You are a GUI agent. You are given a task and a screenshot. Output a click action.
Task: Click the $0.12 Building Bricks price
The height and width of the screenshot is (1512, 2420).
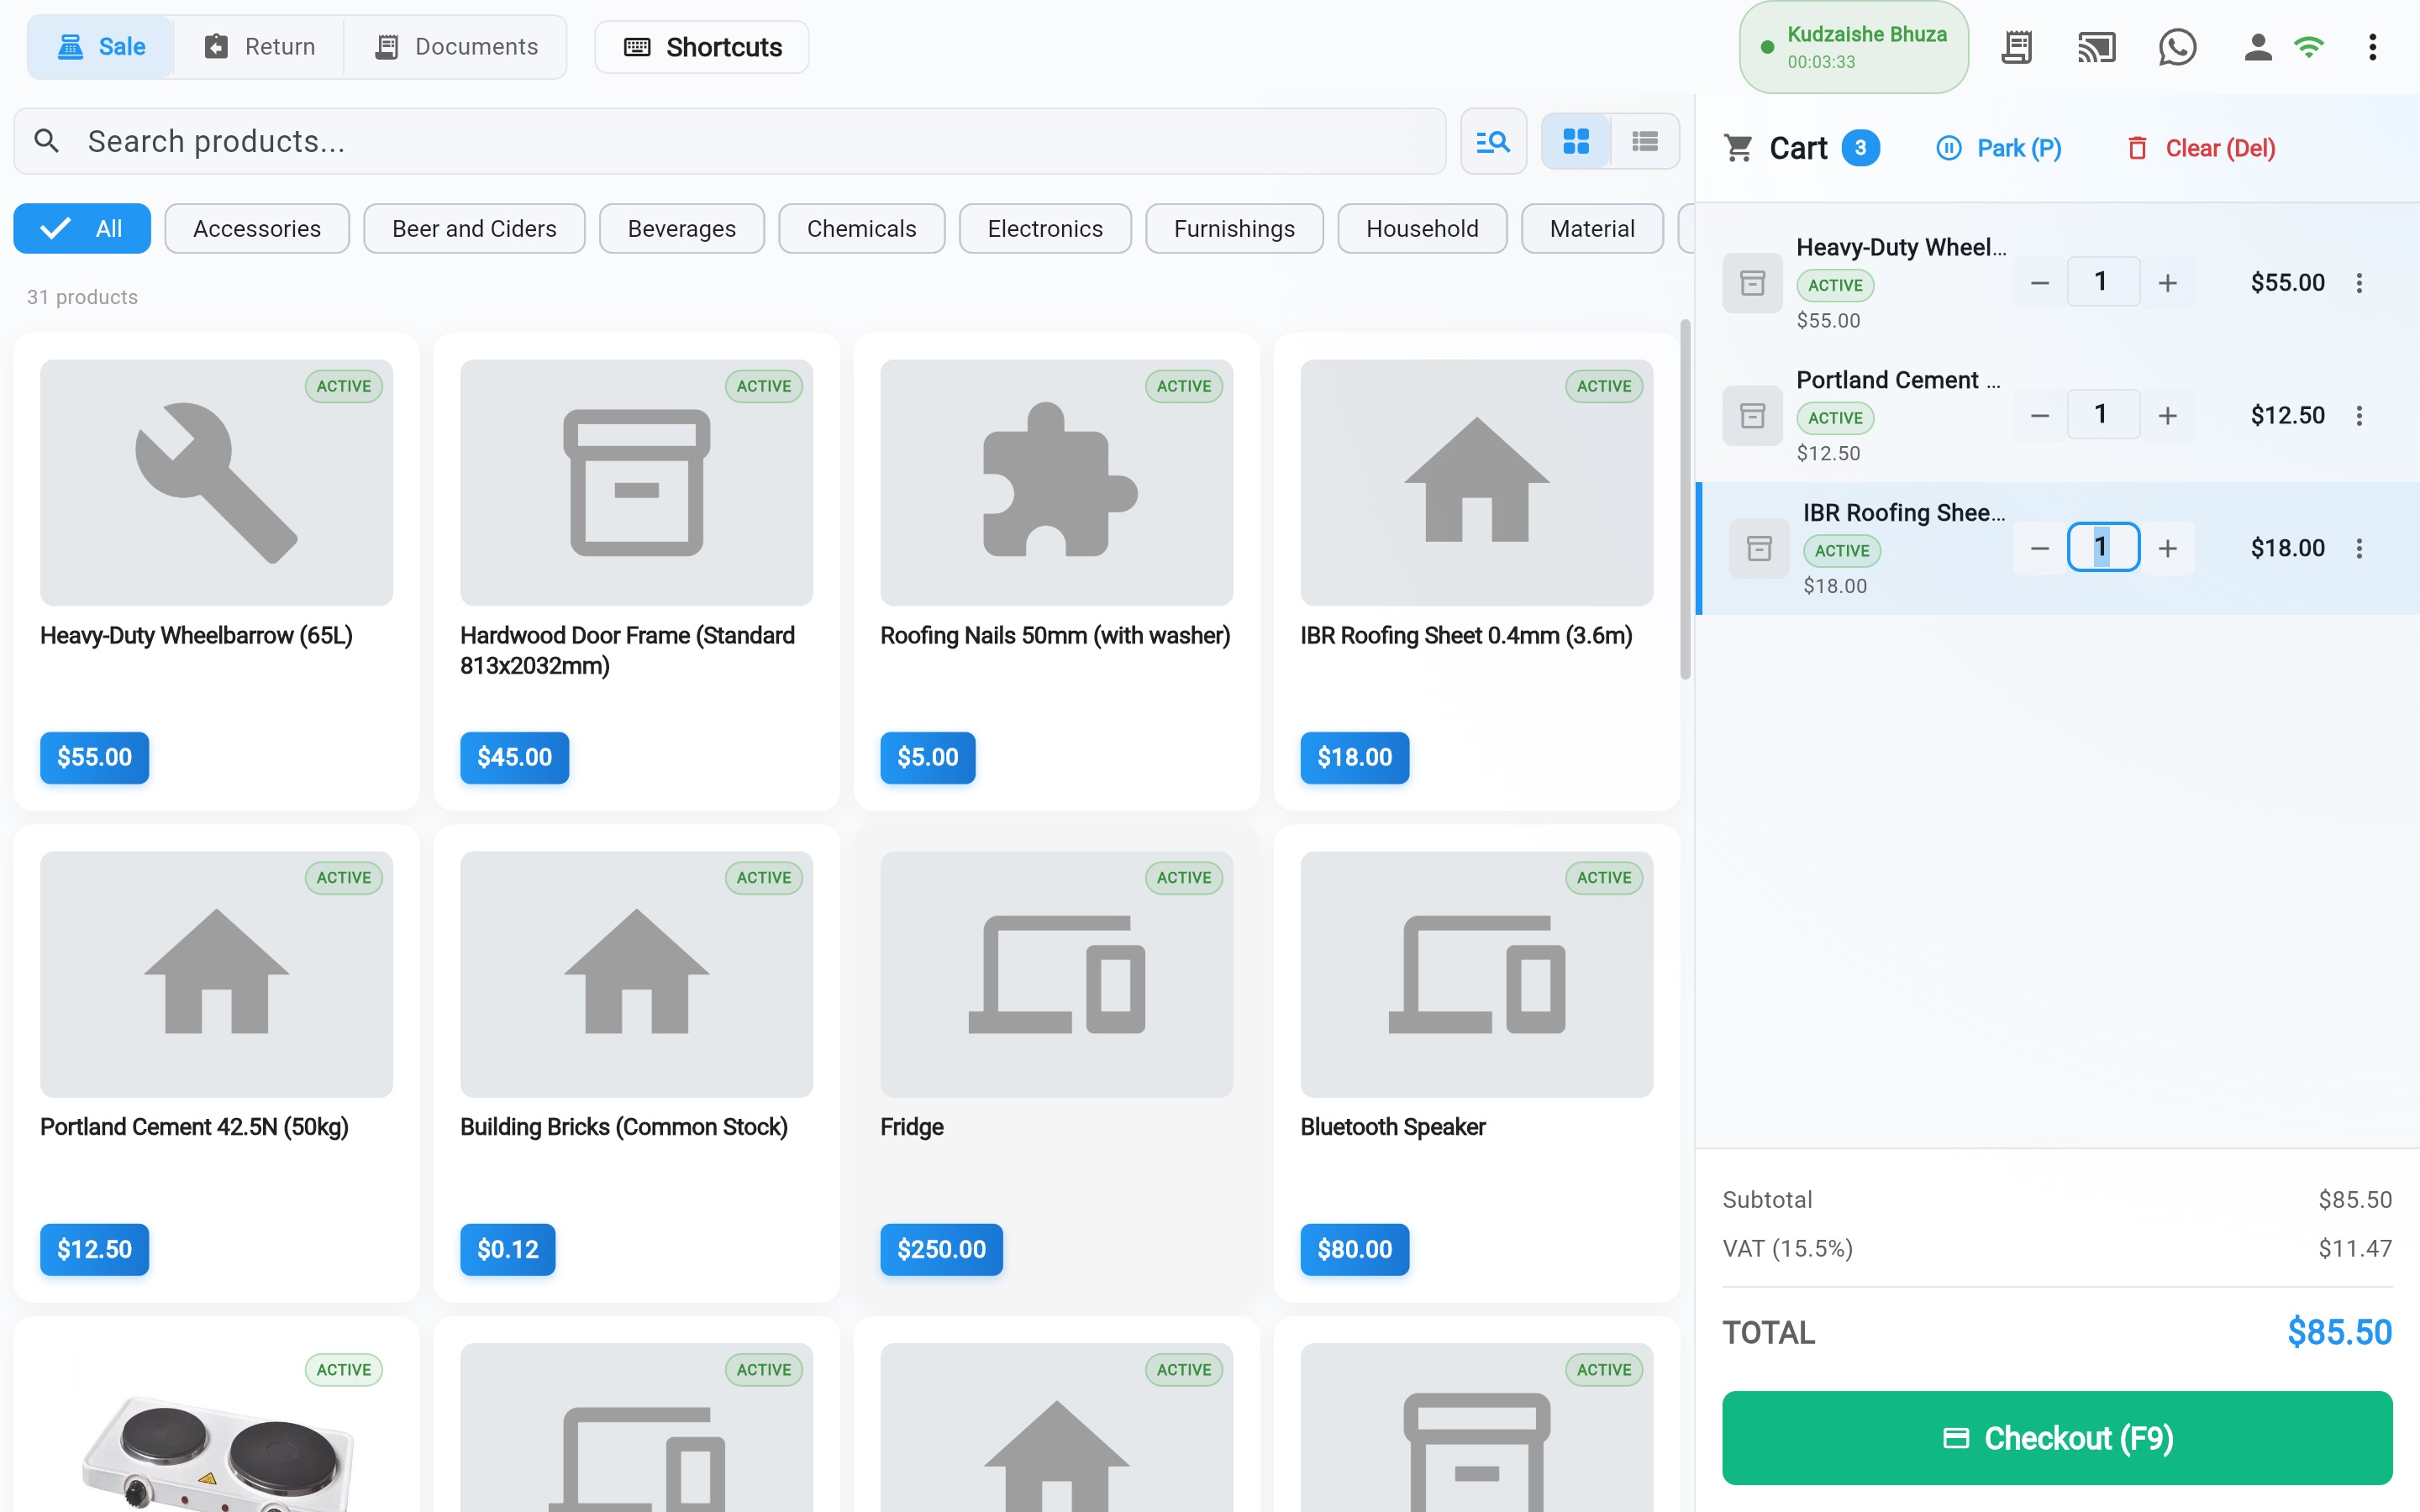507,1249
